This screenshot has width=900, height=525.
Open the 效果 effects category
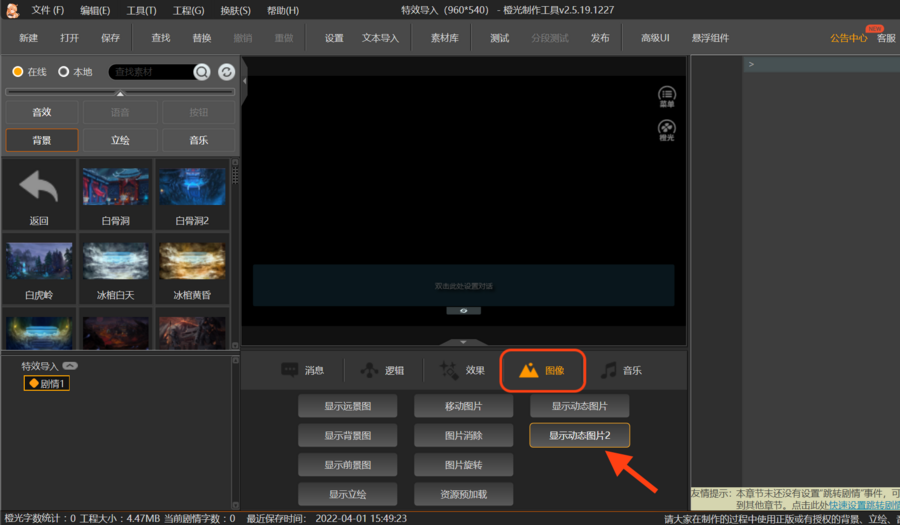point(462,370)
